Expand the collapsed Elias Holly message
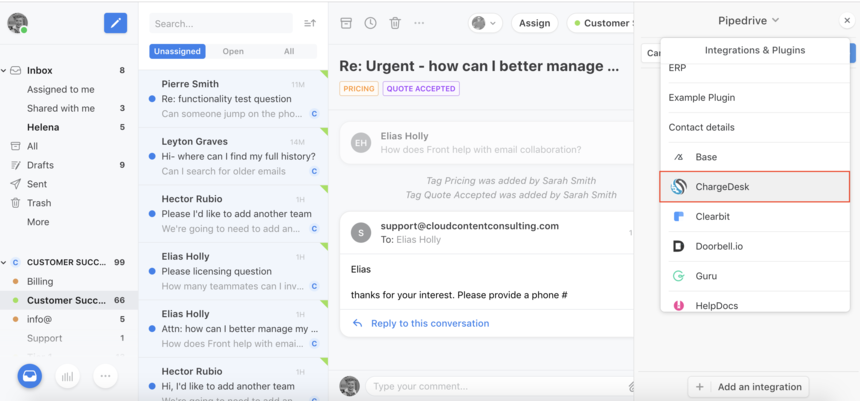 486,143
